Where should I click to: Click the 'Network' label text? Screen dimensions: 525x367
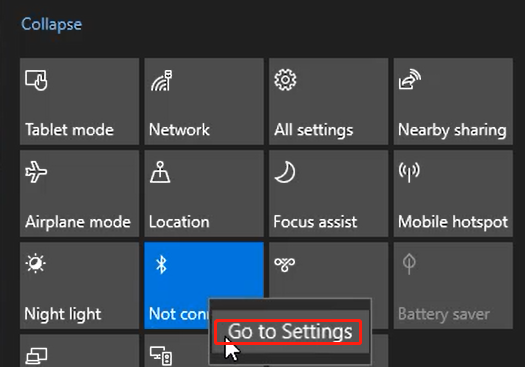coord(179,130)
